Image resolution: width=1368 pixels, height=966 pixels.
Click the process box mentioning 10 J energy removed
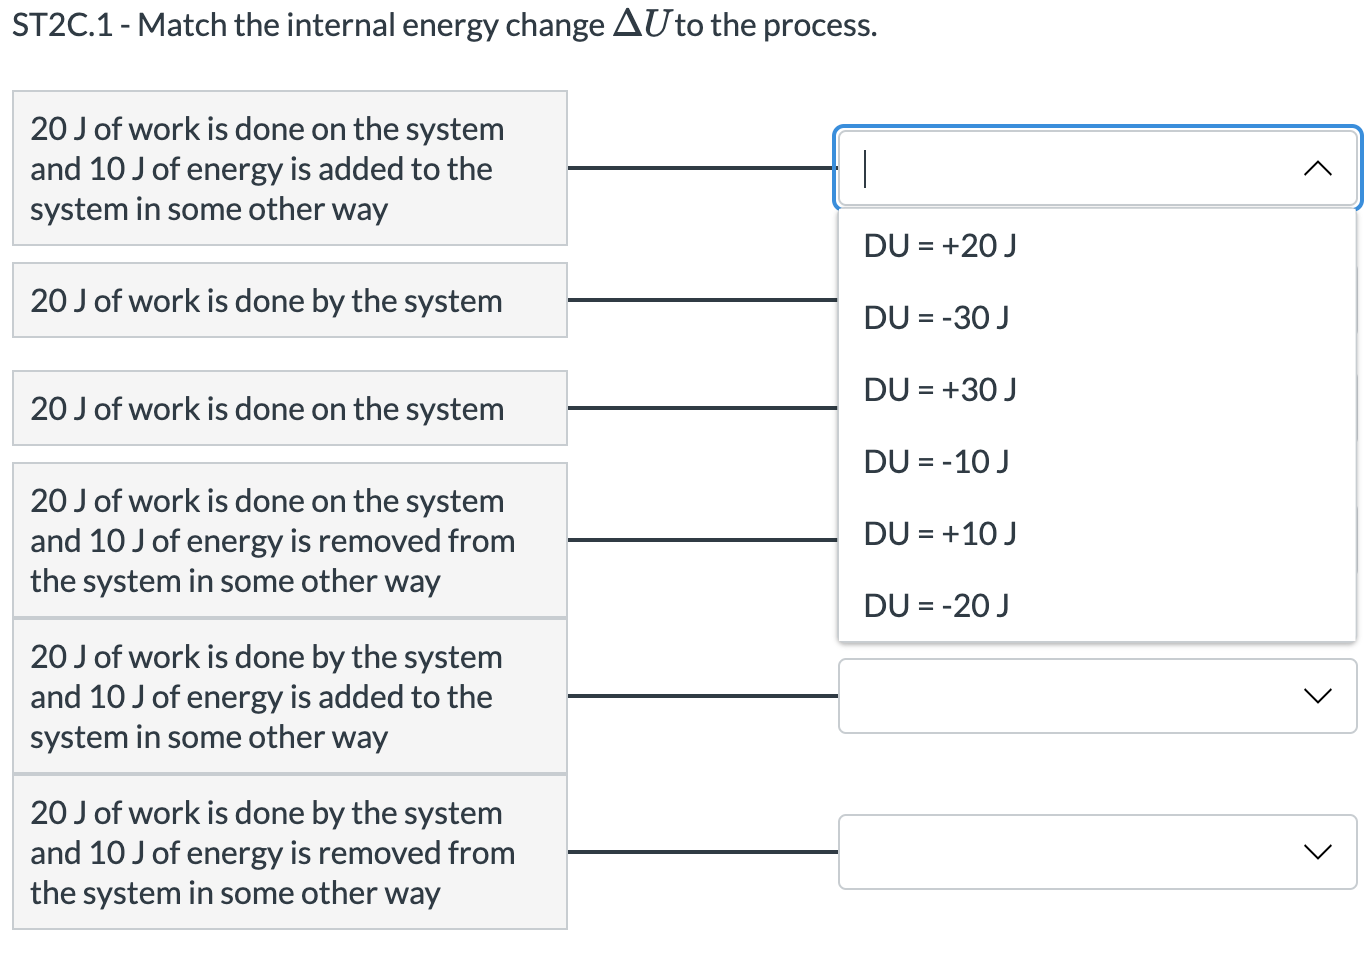[x=289, y=540]
